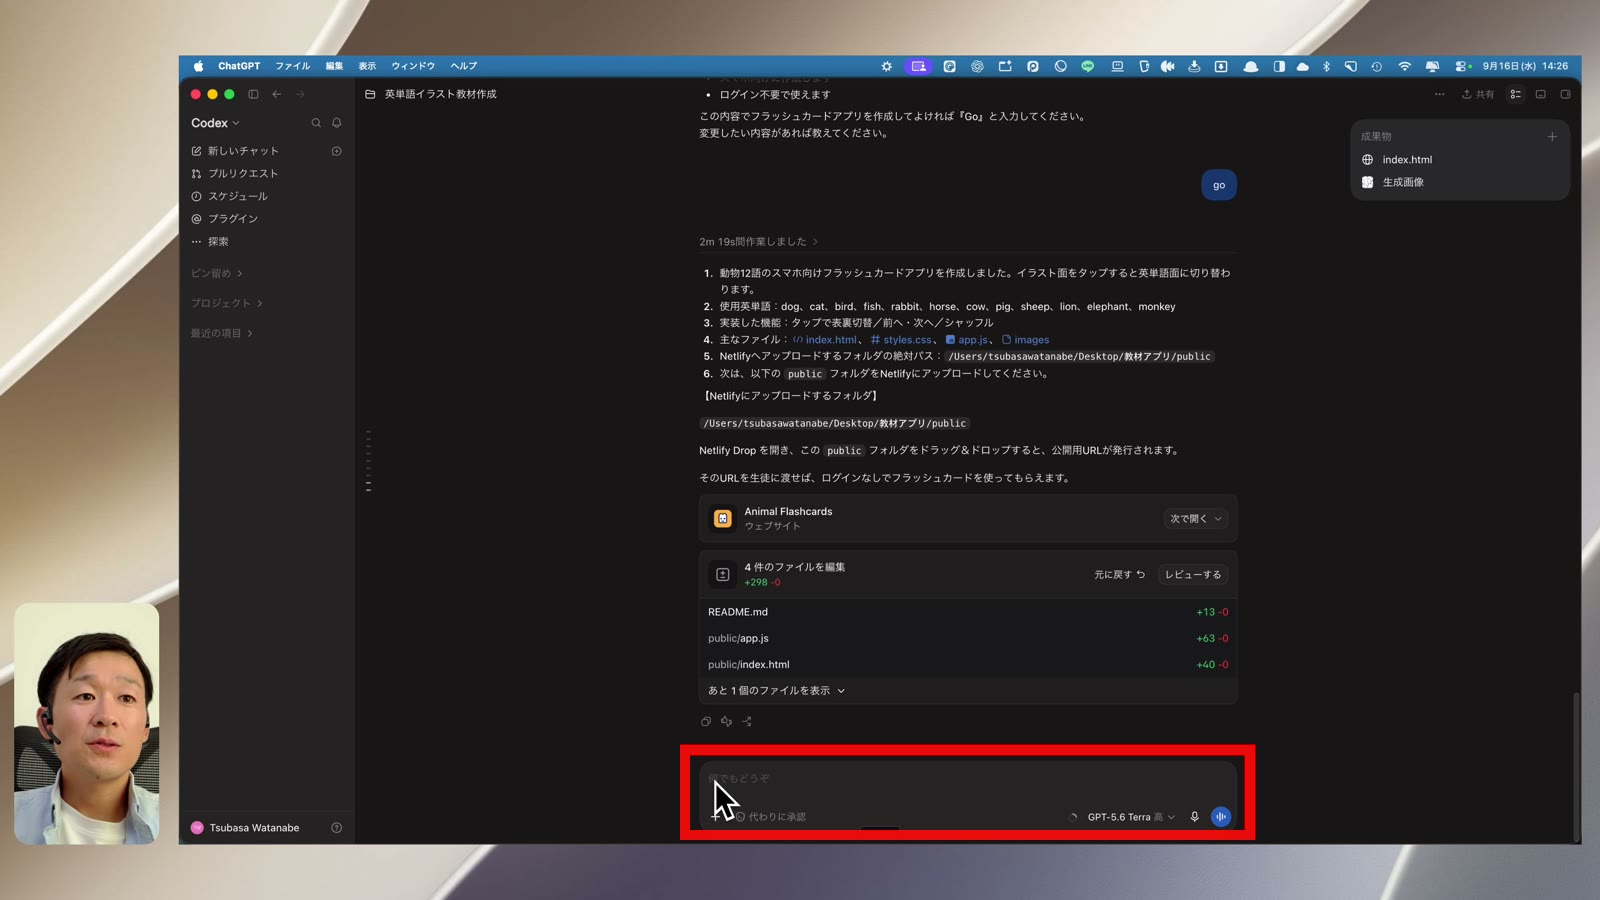
Task: Click the folder icon beside 英単語イラスト教材作成
Action: click(370, 94)
